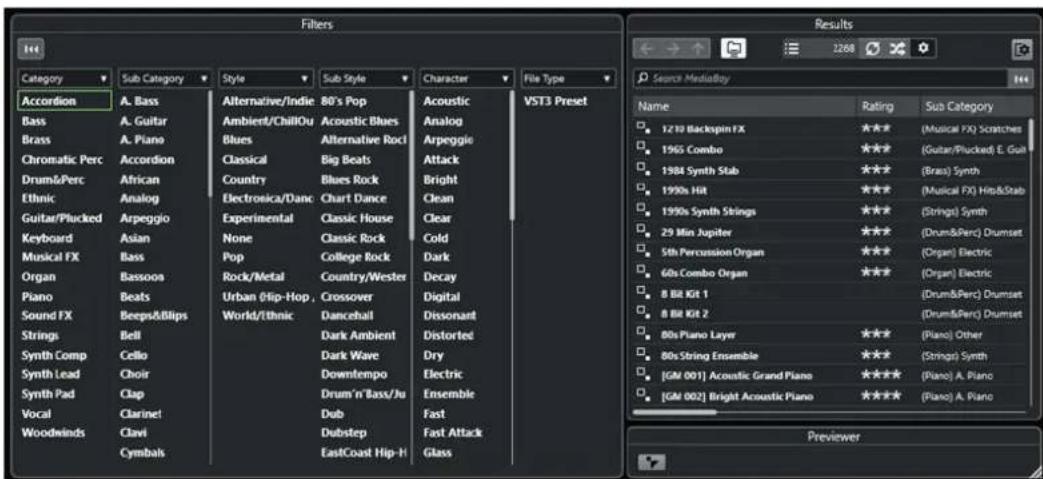Click the Sub Style filter column scrollbar
This screenshot has height=479, width=1043.
412,166
